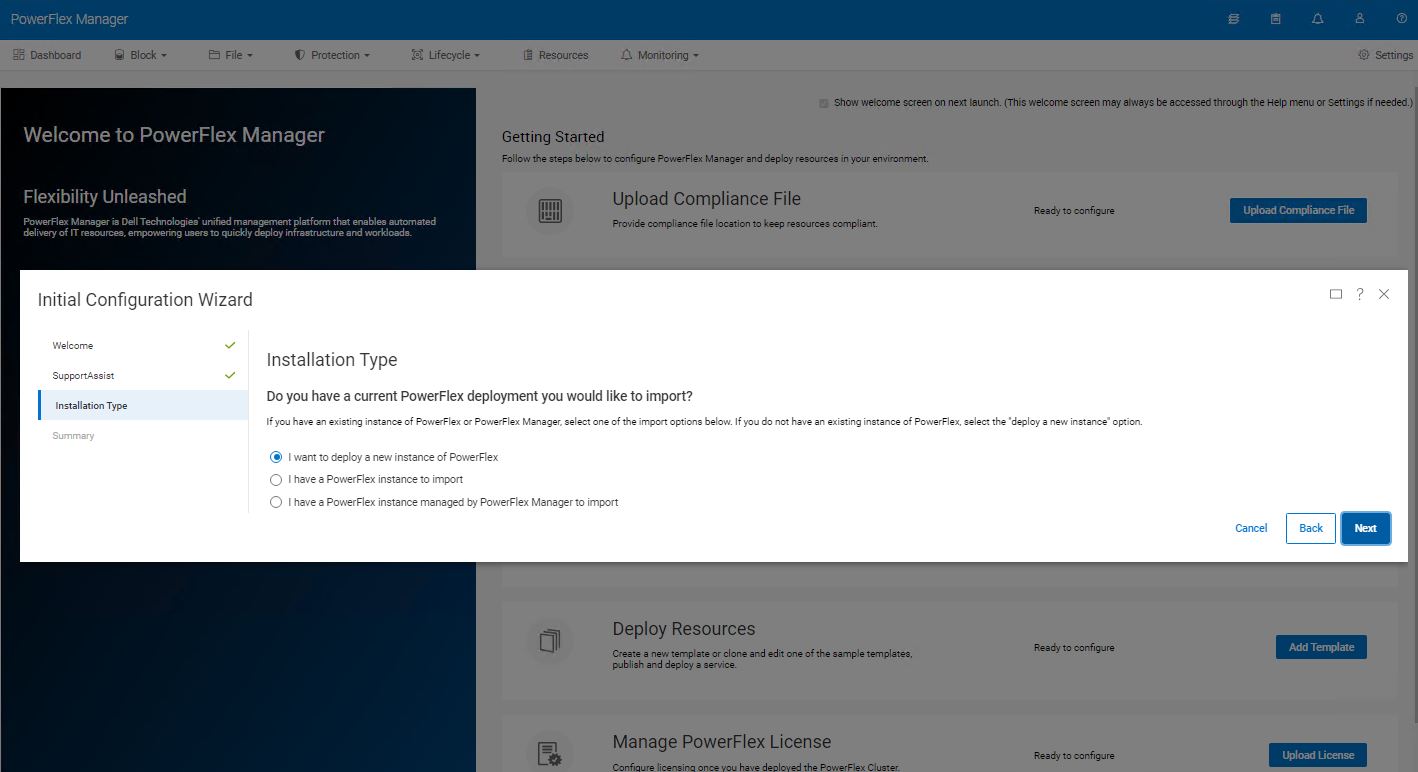Click the Next button in the wizard
The width and height of the screenshot is (1418, 772).
tap(1365, 528)
